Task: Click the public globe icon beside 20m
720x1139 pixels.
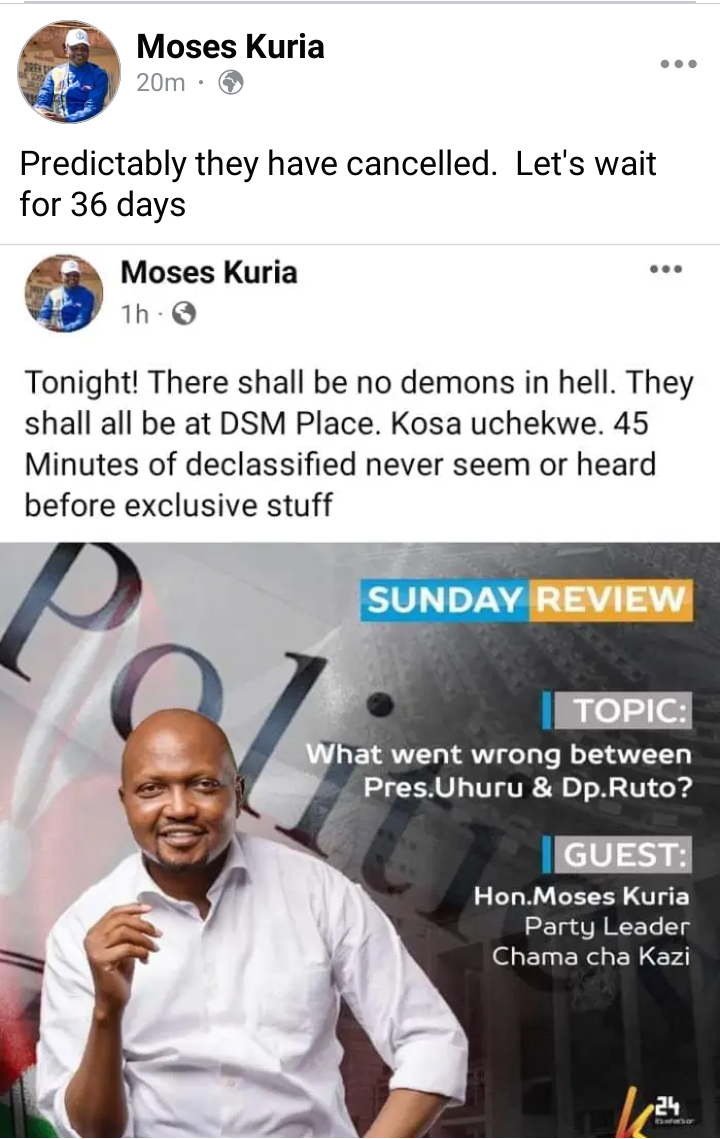Action: point(231,83)
